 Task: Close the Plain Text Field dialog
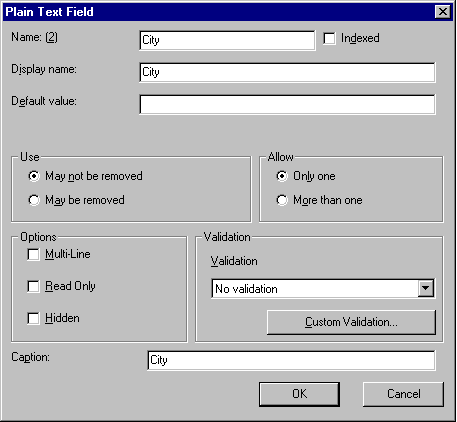[x=443, y=12]
